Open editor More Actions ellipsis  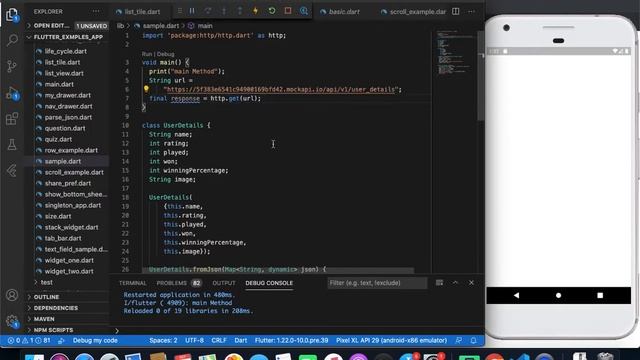pos(471,11)
